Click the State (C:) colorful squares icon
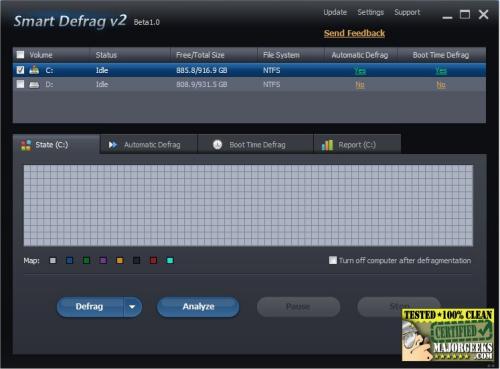 coord(26,145)
